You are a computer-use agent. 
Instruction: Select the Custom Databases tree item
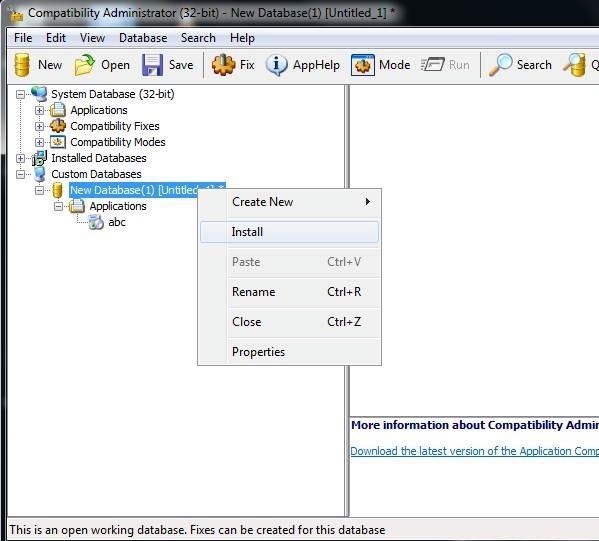click(x=96, y=174)
